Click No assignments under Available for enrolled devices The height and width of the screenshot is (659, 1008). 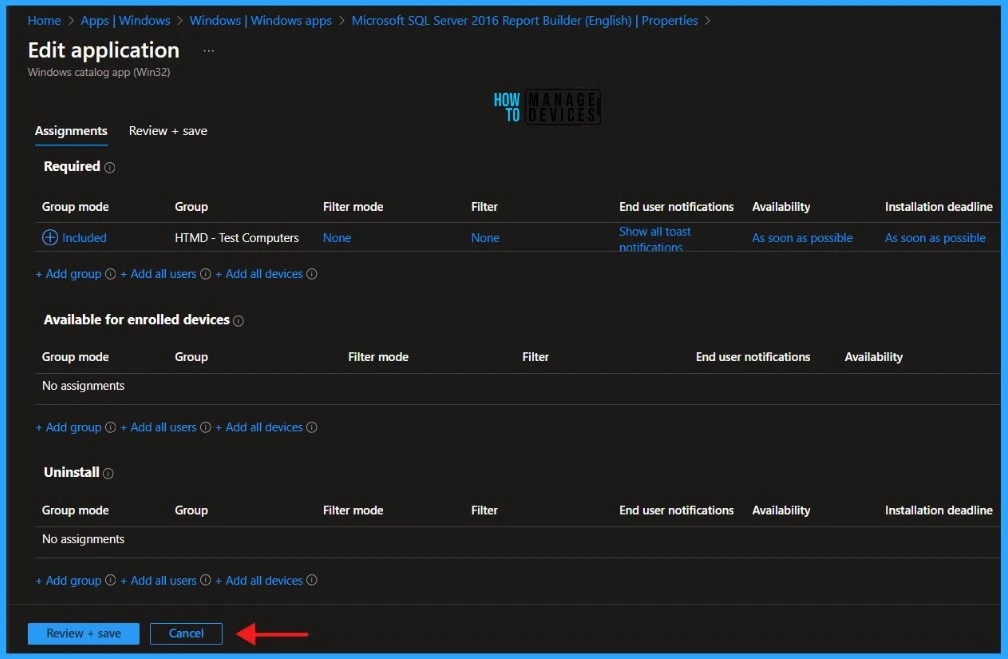pos(83,386)
